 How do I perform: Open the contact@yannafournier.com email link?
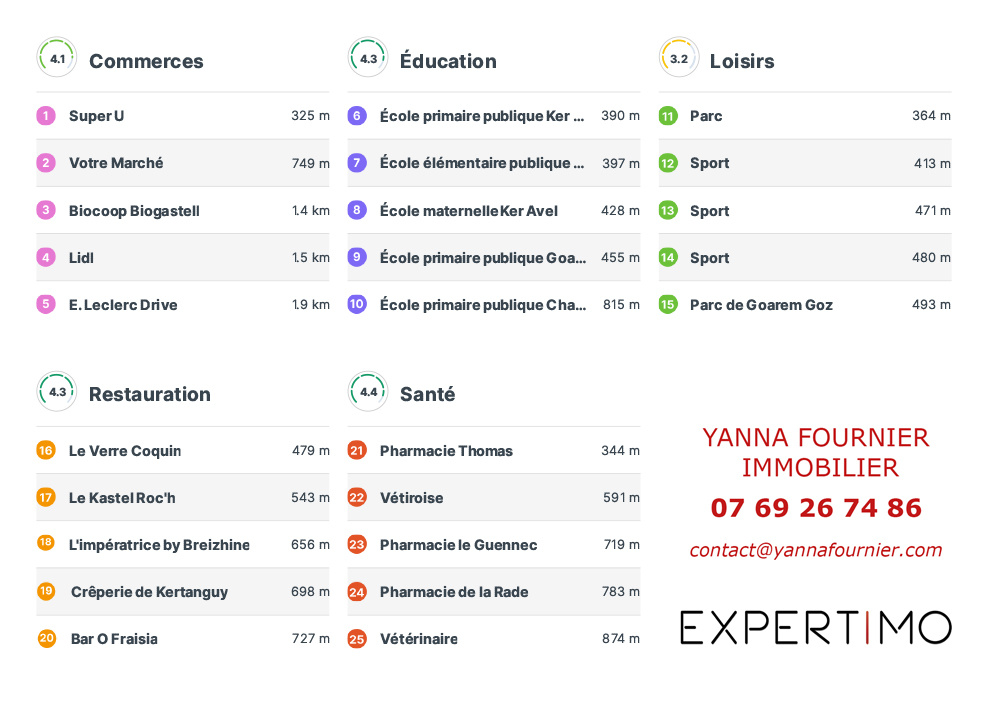[x=815, y=550]
